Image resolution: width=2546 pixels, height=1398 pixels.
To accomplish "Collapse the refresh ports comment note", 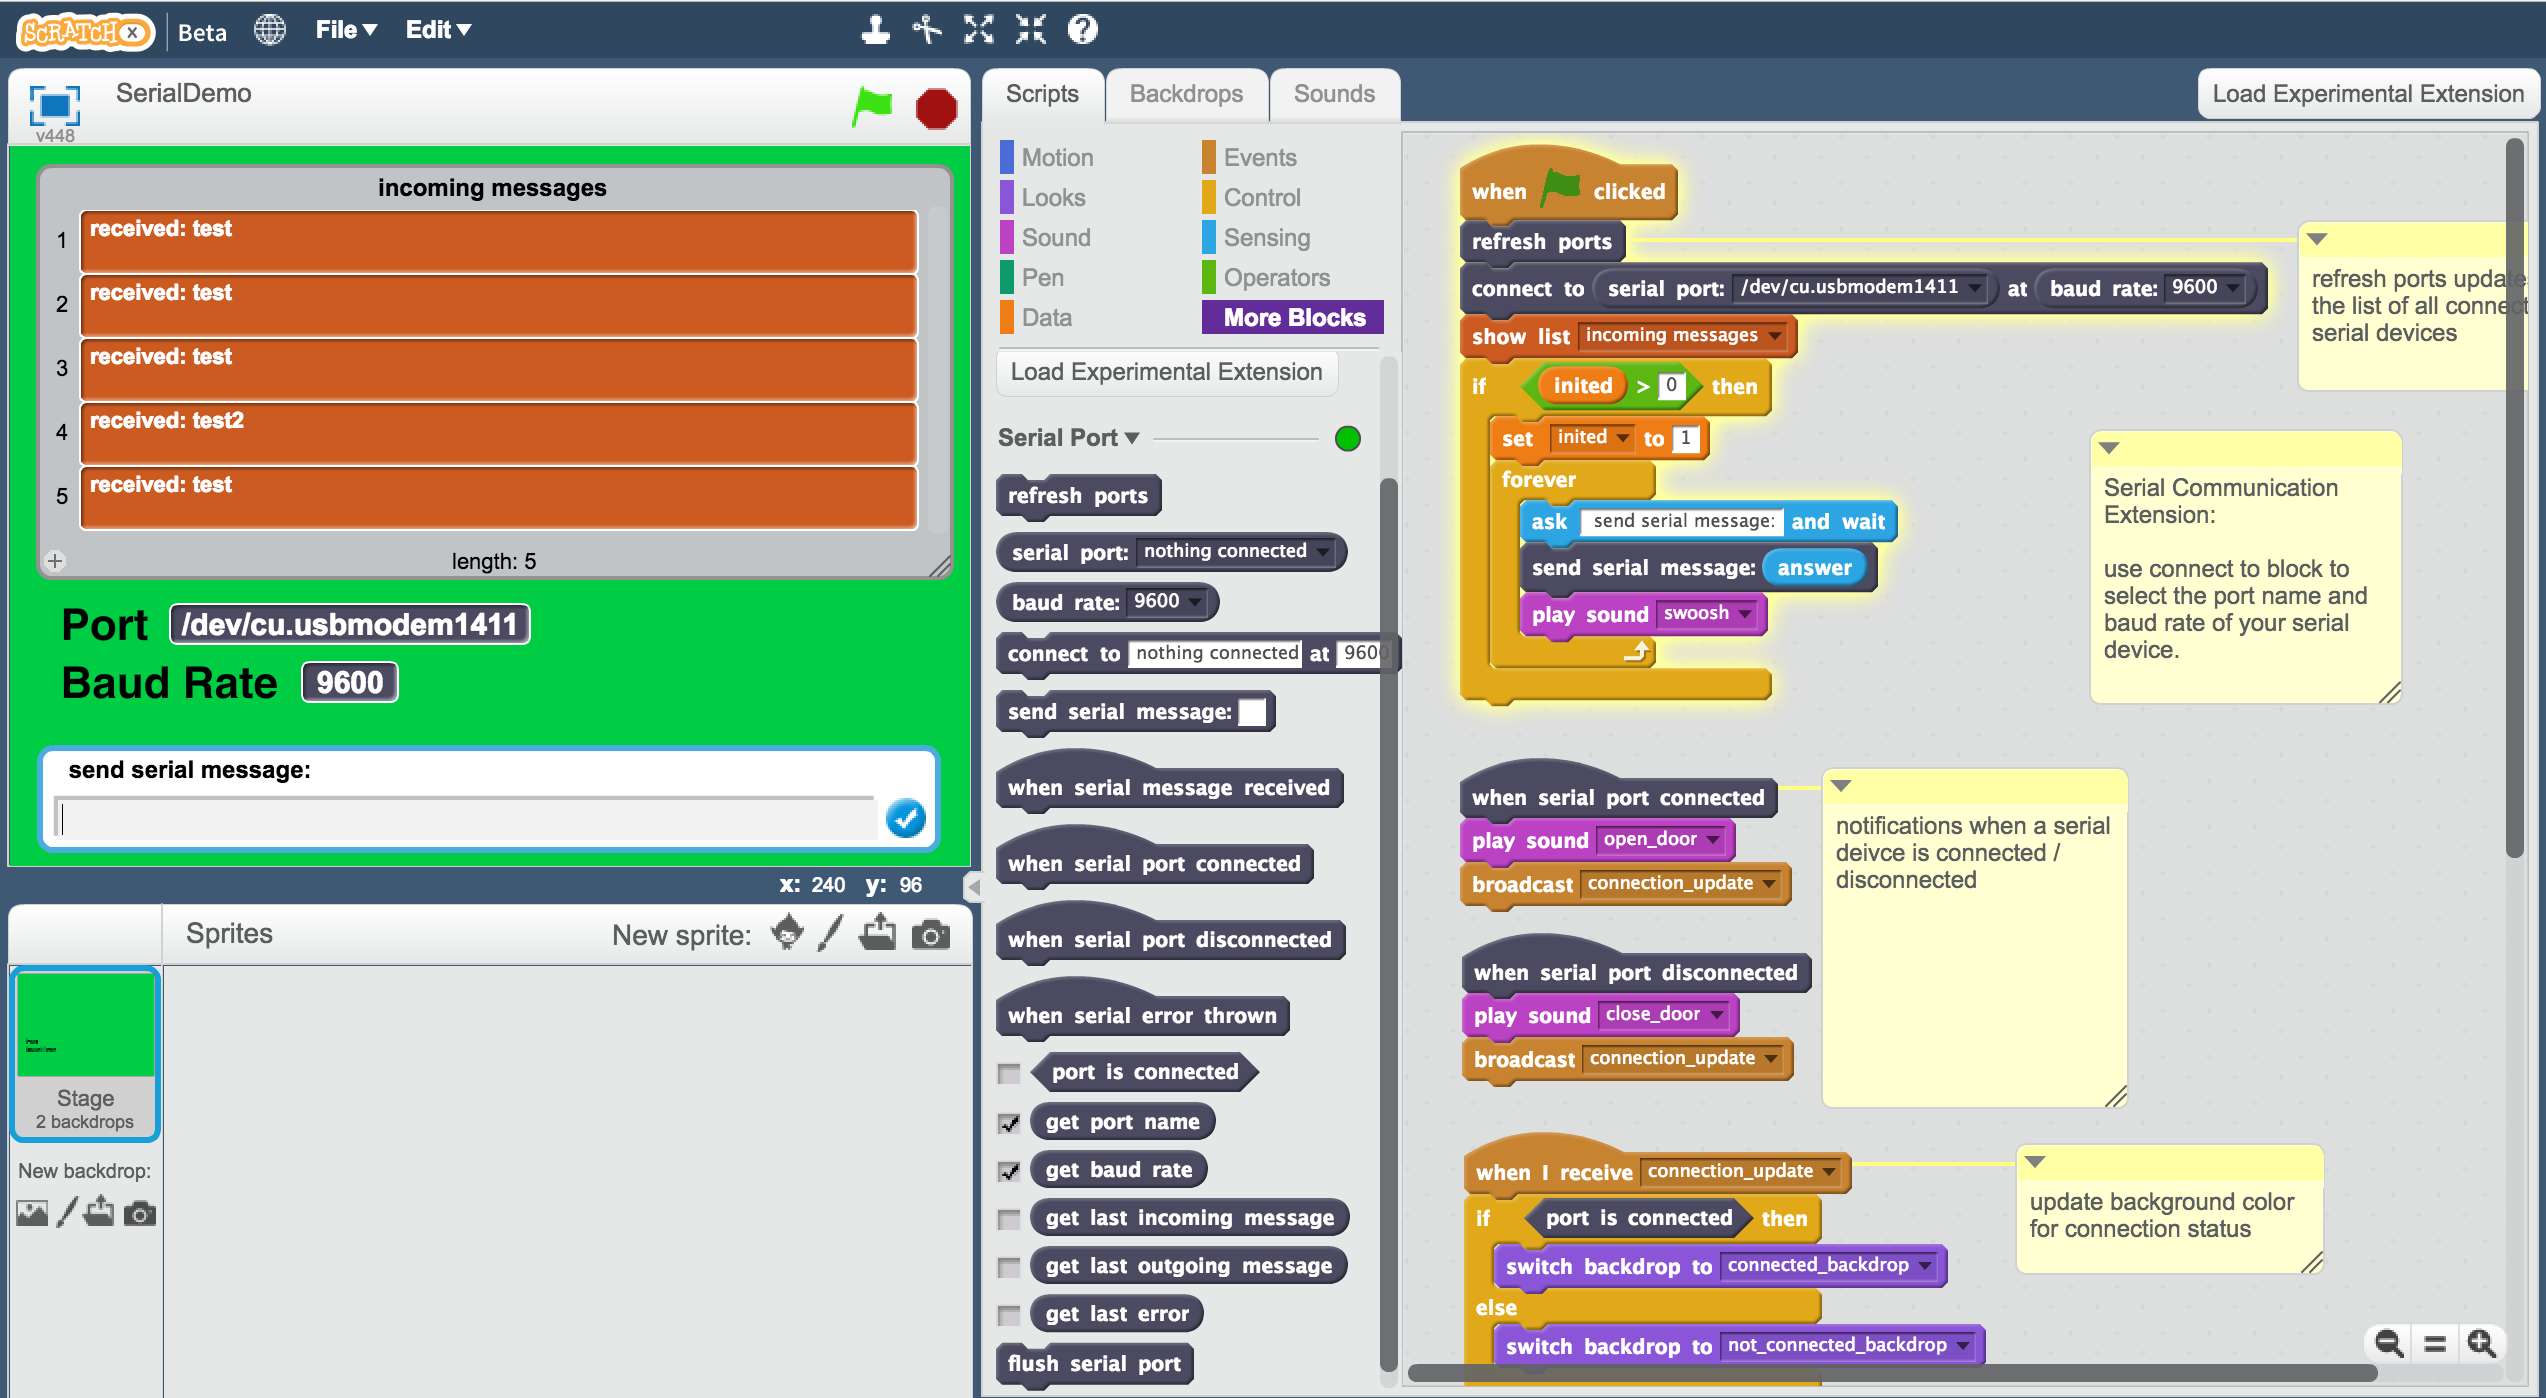I will pos(2317,239).
